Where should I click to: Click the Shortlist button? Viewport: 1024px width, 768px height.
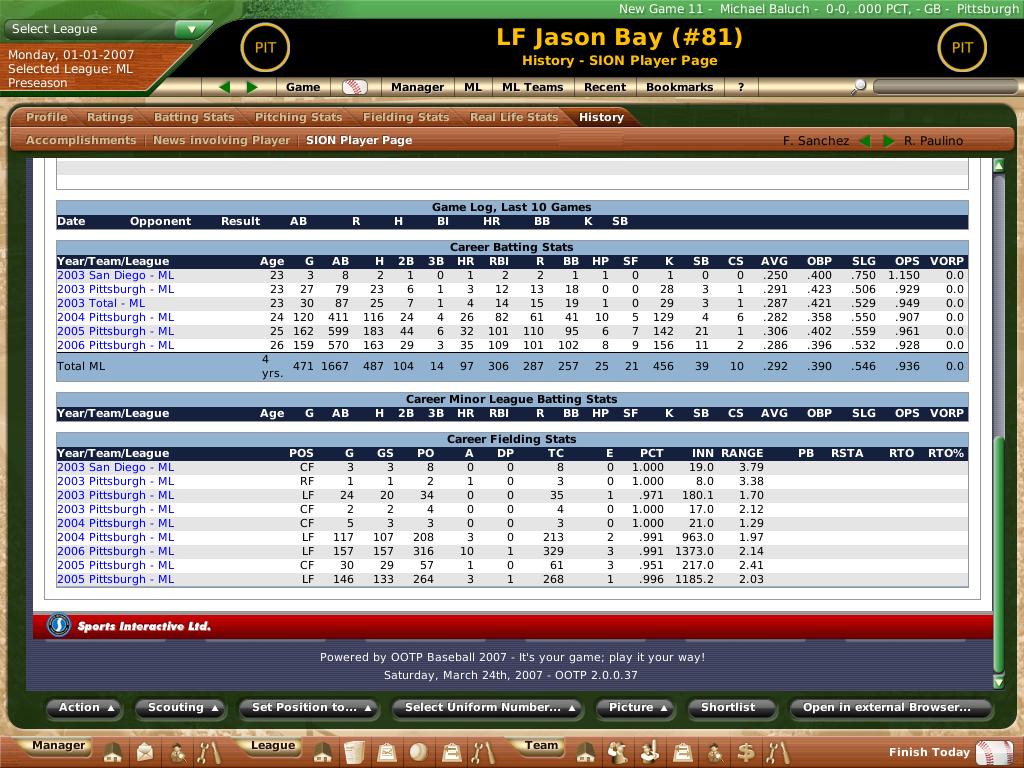728,708
